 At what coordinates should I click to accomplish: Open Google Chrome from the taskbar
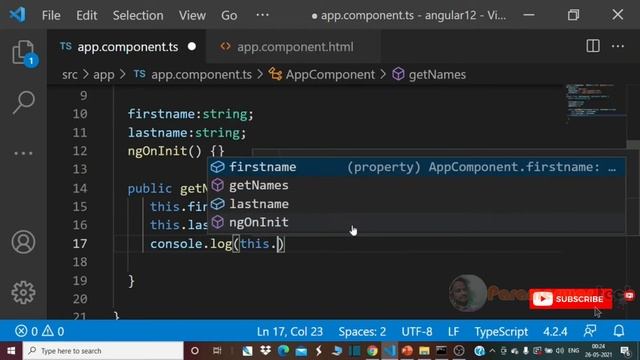(372, 351)
